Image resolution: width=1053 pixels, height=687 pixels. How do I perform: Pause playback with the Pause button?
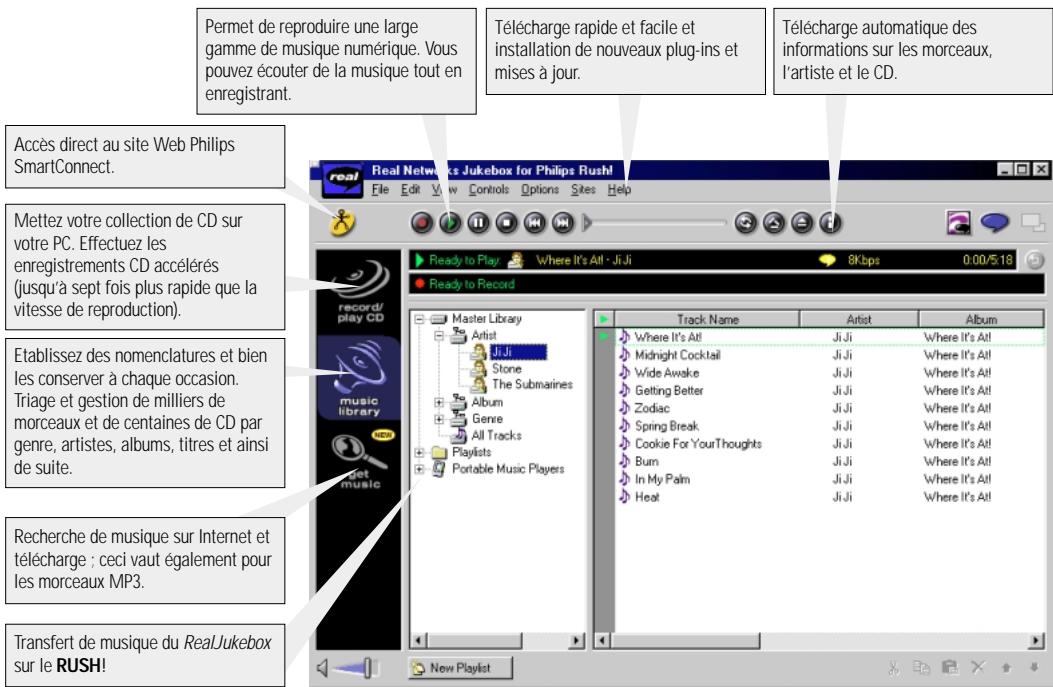point(479,222)
